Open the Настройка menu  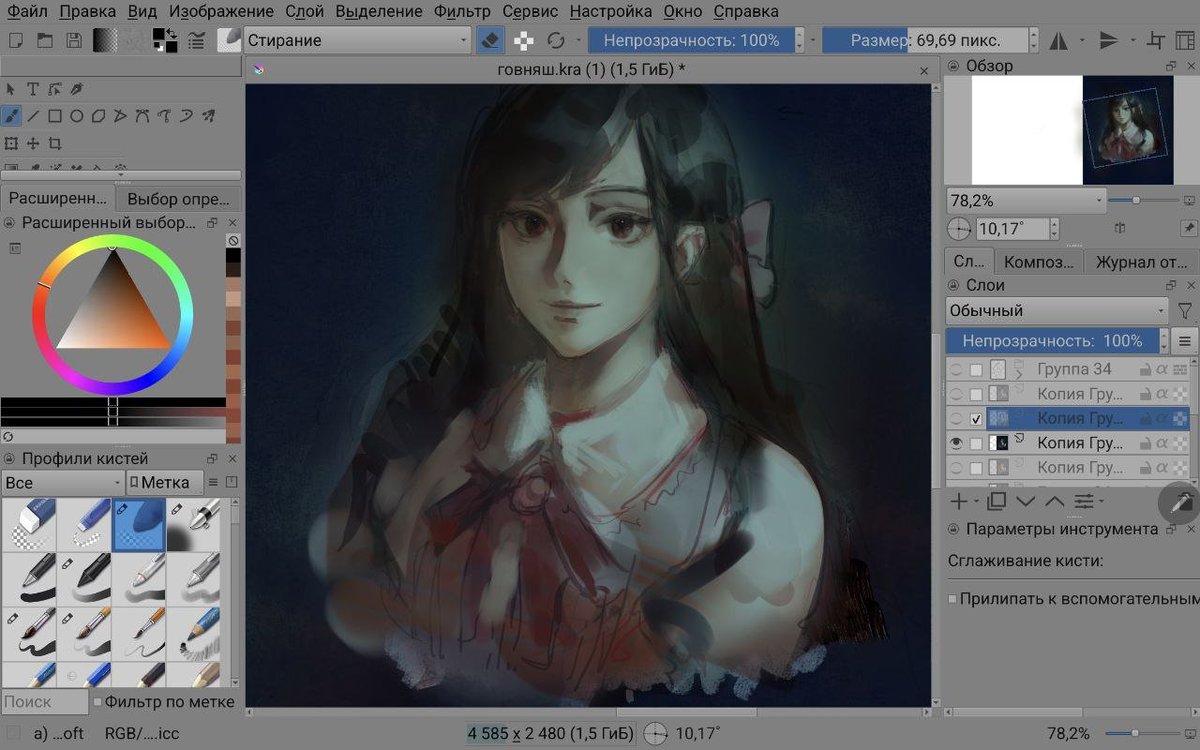click(611, 12)
